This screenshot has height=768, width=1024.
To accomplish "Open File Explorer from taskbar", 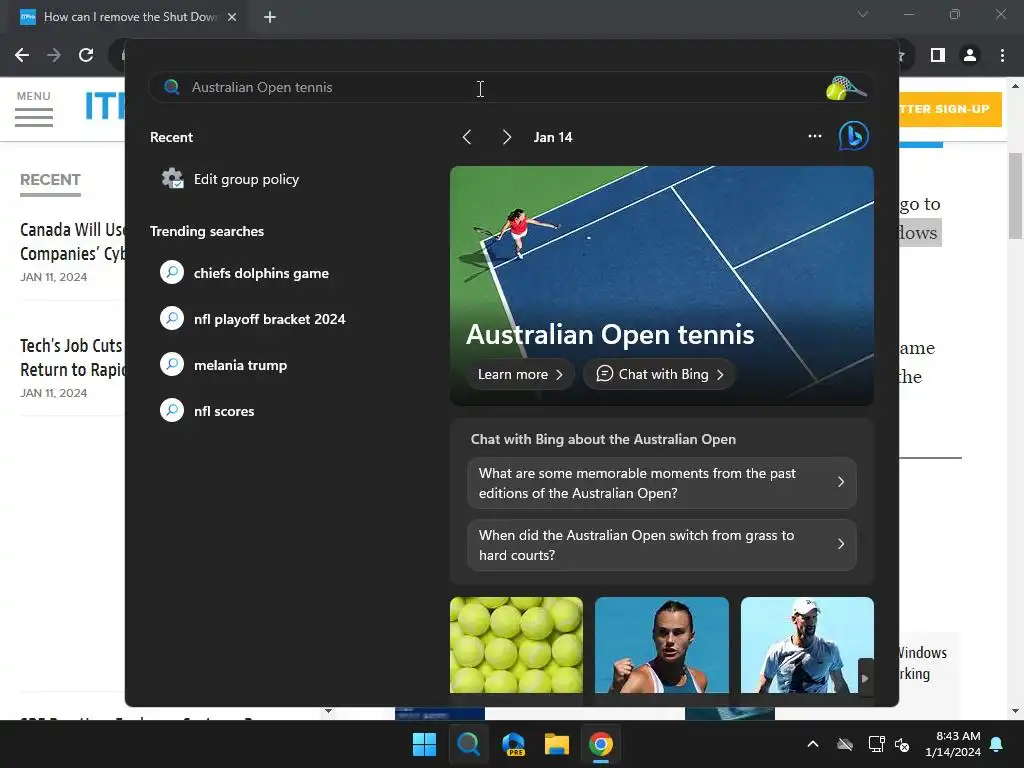I will tap(557, 744).
